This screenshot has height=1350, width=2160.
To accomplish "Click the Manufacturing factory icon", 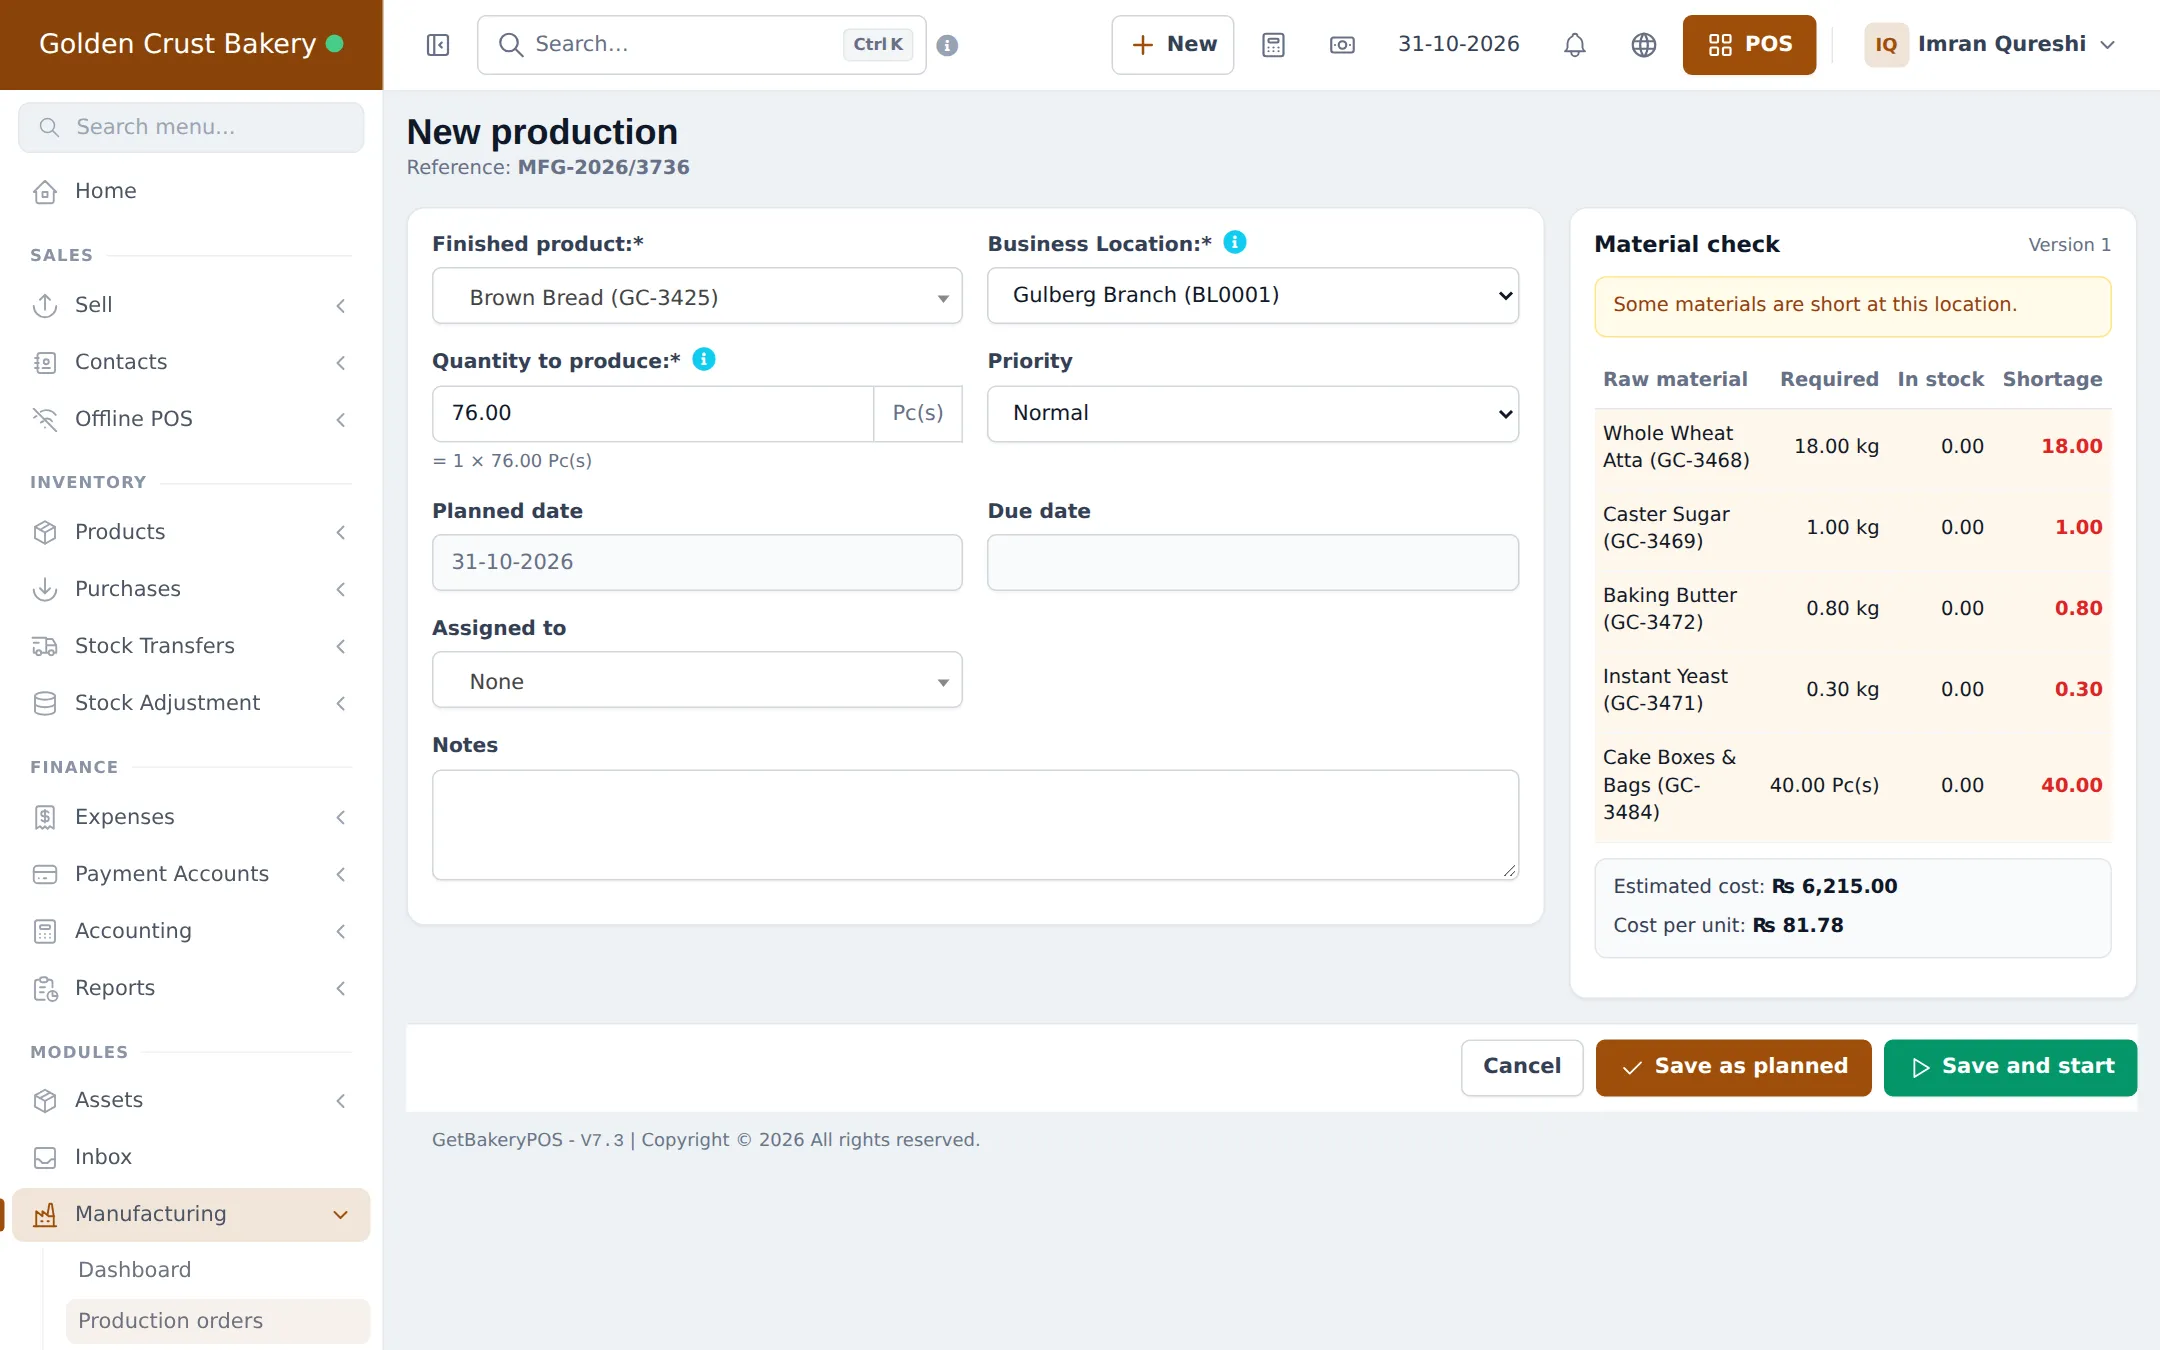I will pos(45,1214).
